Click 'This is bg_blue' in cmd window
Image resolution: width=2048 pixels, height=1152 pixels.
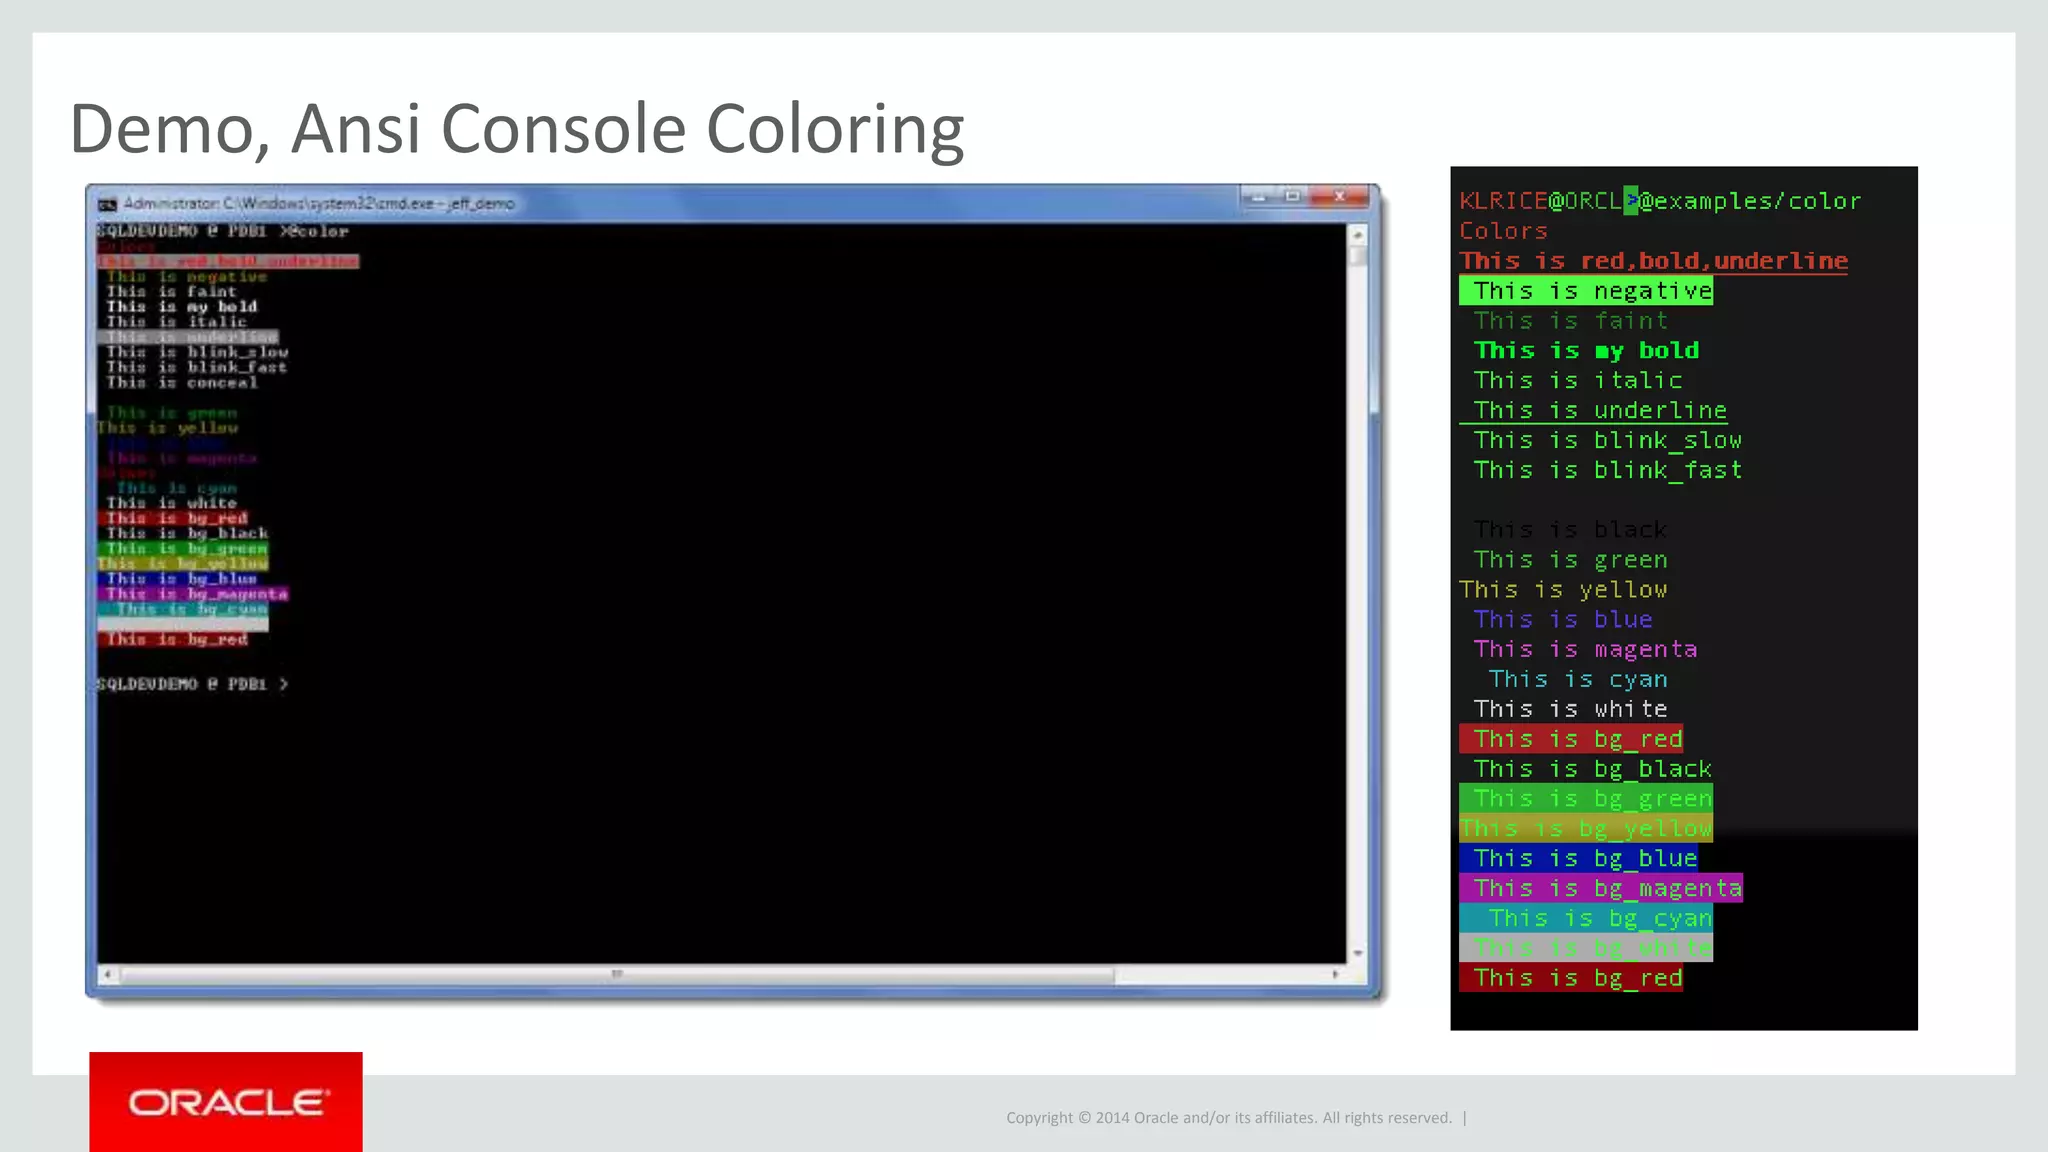pyautogui.click(x=178, y=579)
